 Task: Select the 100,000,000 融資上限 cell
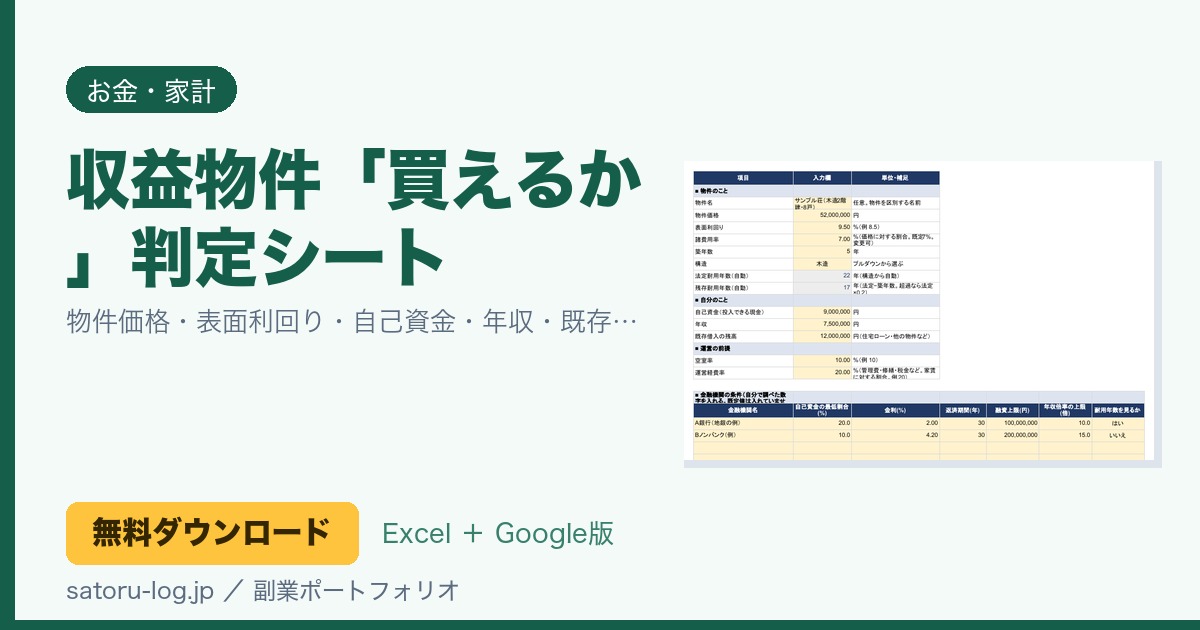click(1012, 423)
